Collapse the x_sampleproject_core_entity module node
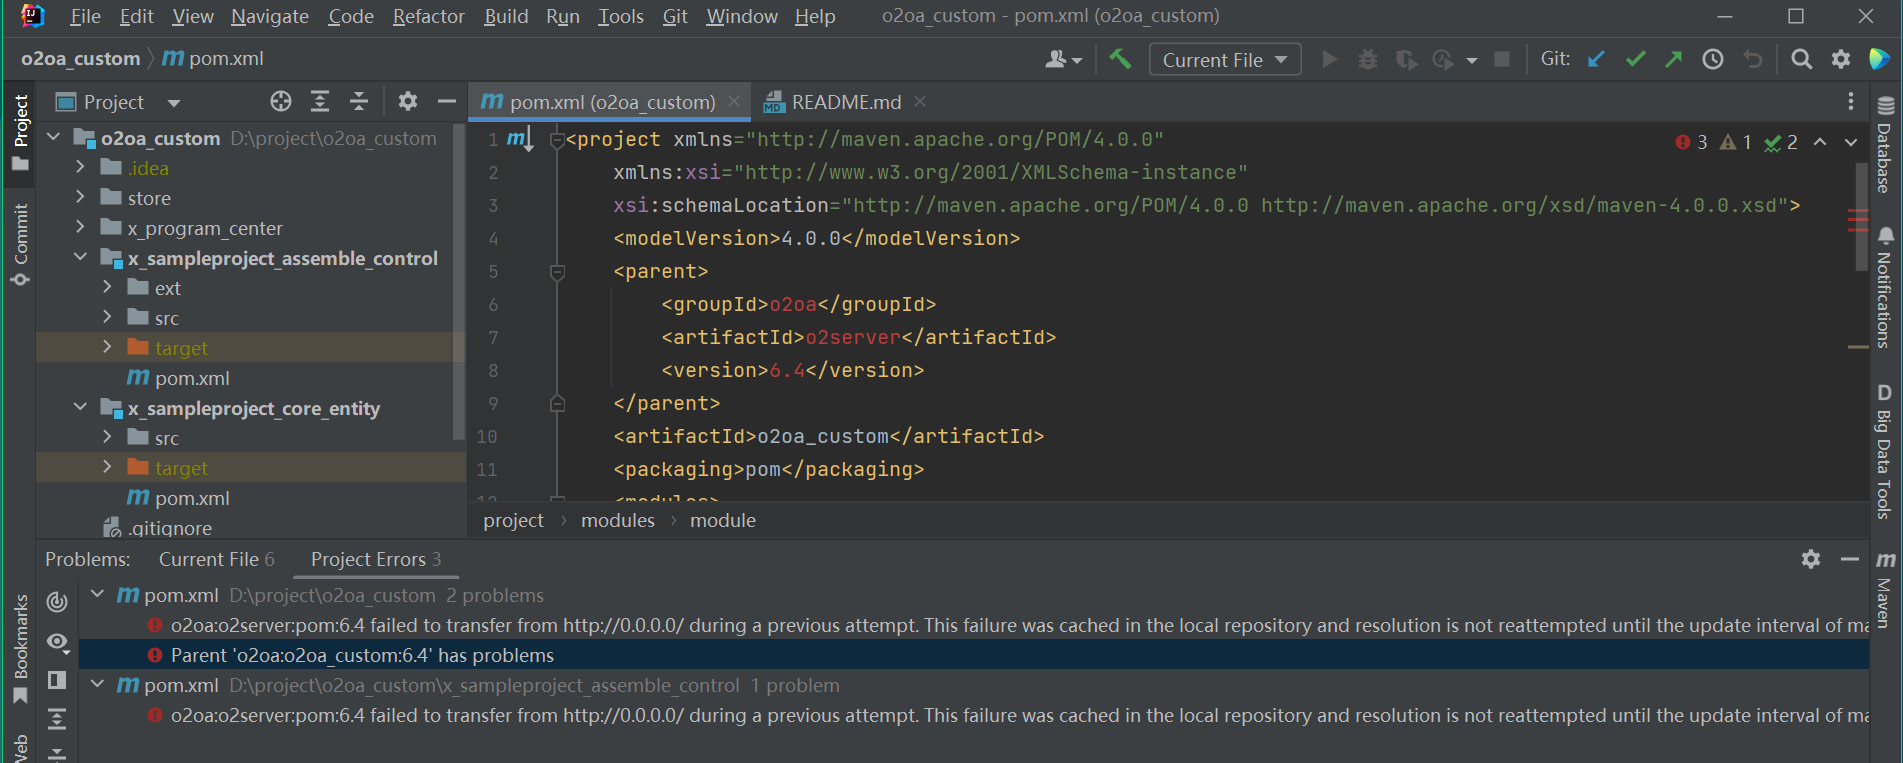The width and height of the screenshot is (1903, 763). pyautogui.click(x=81, y=408)
